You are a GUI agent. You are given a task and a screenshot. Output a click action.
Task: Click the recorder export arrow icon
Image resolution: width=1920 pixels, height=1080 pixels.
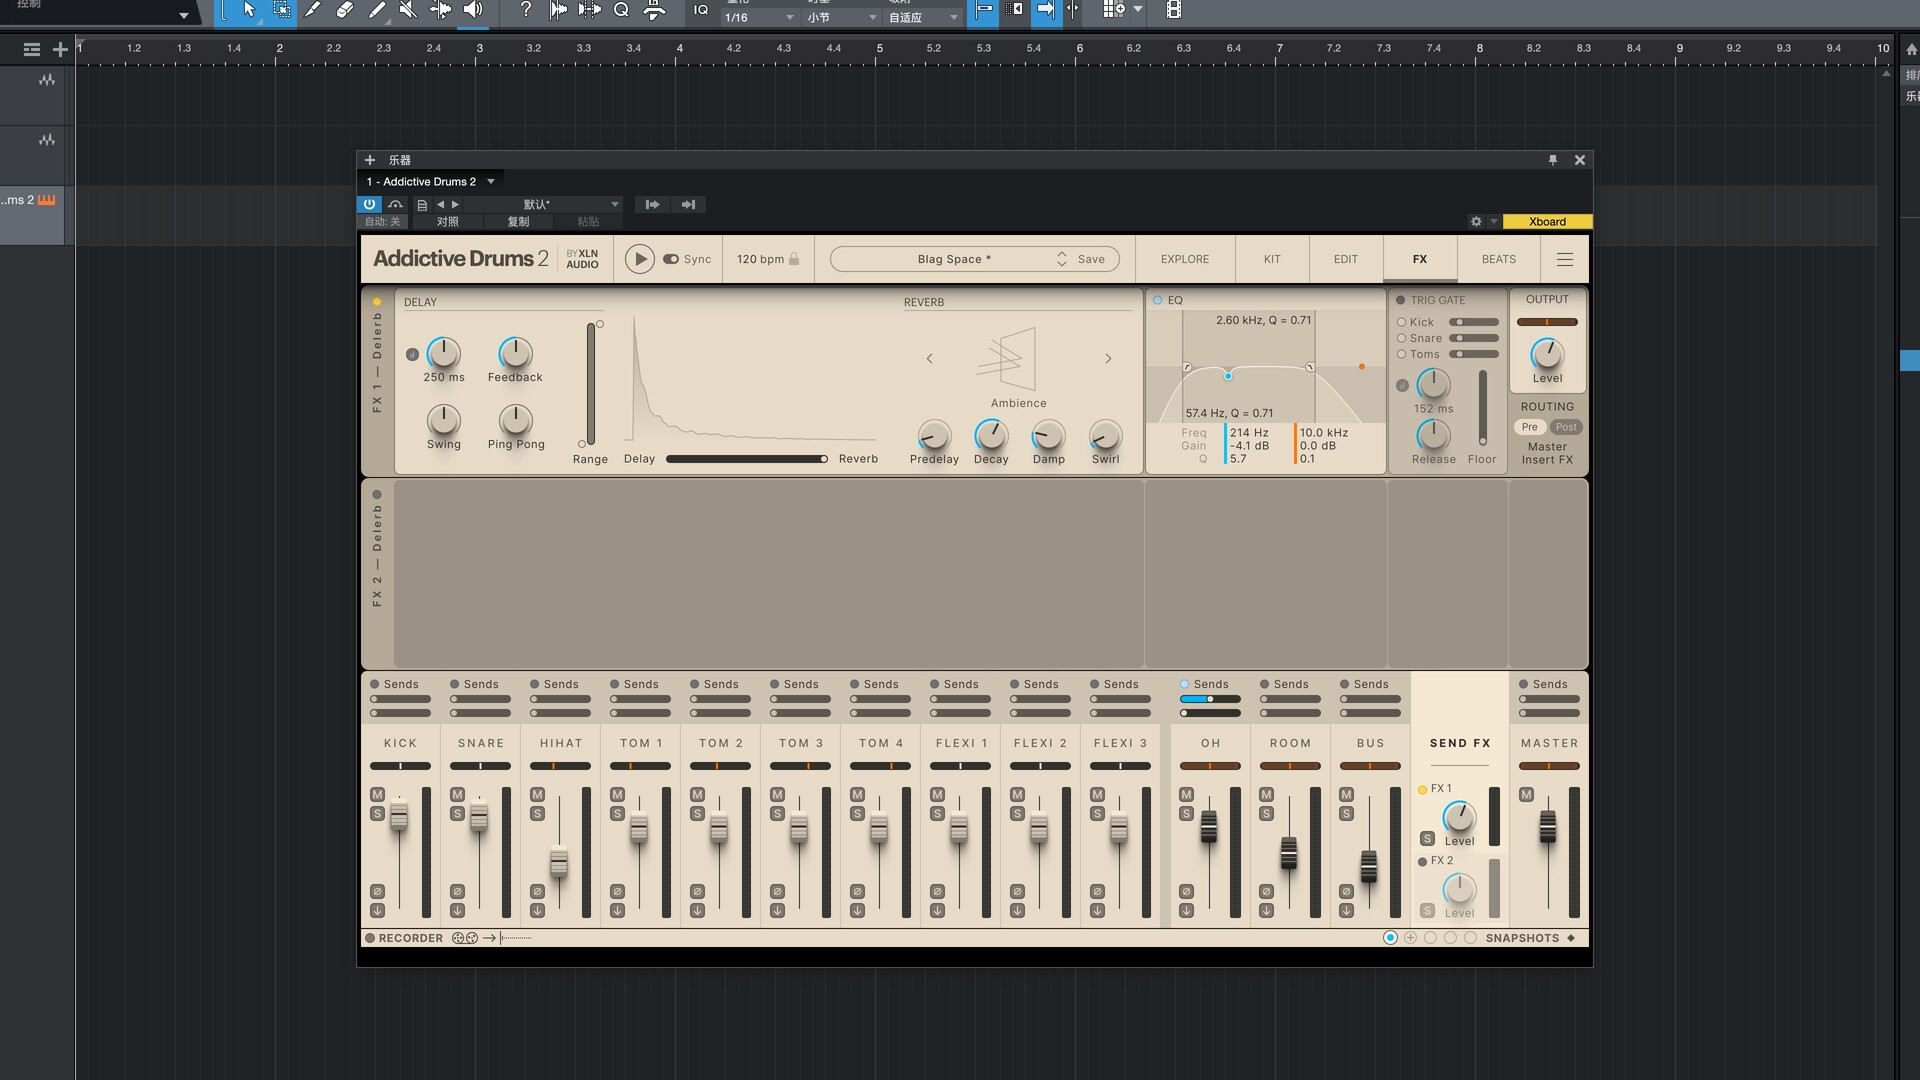[x=489, y=938]
